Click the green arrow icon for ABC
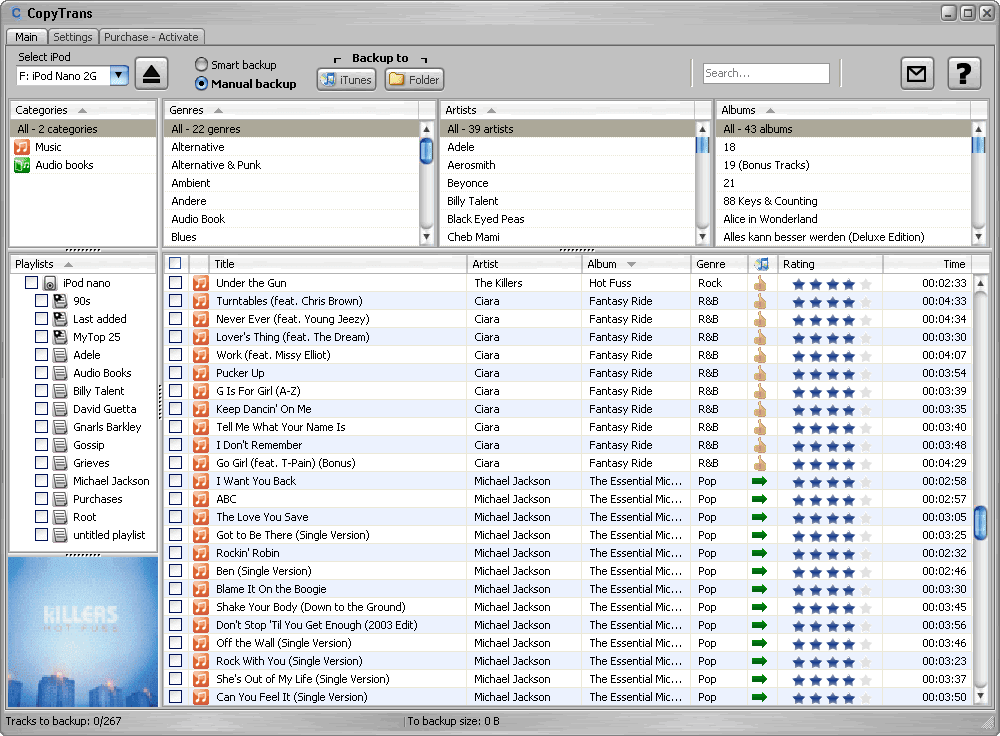This screenshot has width=1000, height=736. (x=760, y=499)
